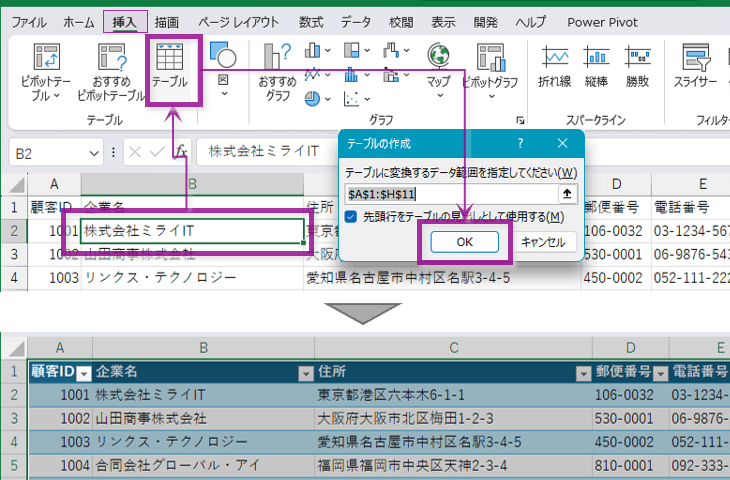
Task: Open Recommended Charts (おすすめグラフ)
Action: point(277,72)
